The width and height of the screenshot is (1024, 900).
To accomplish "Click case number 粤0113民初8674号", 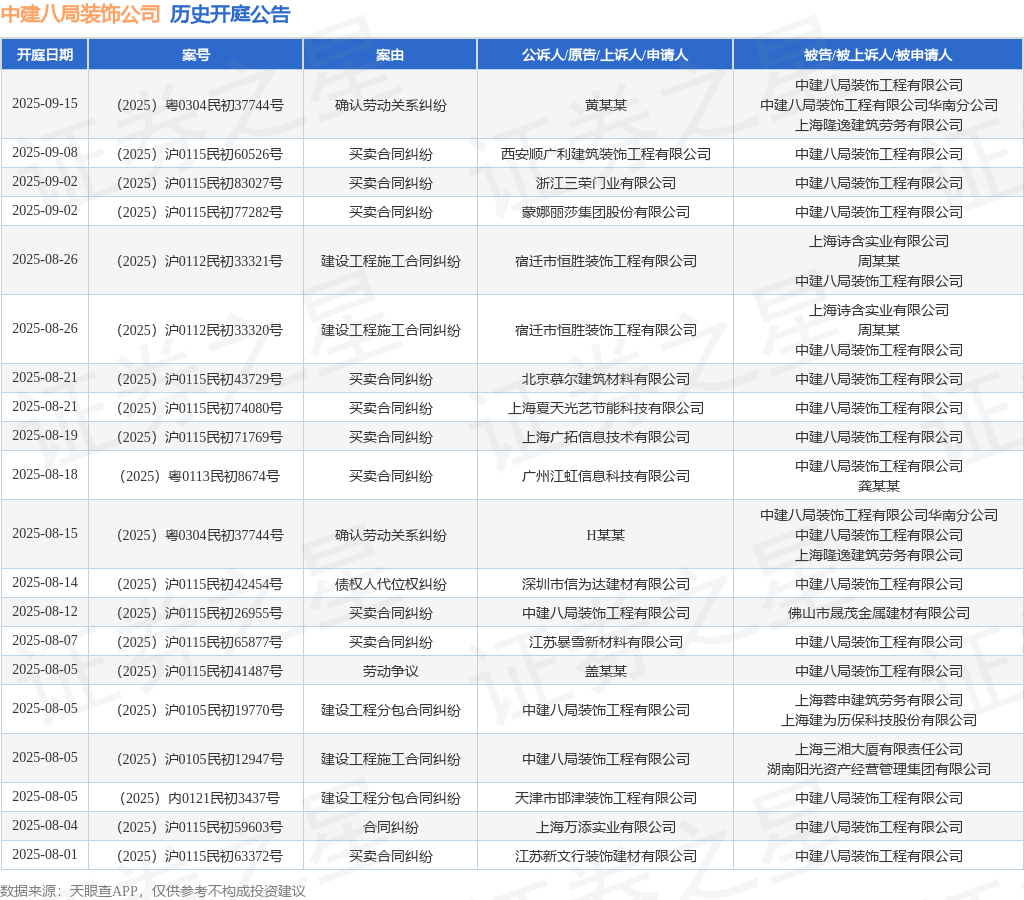I will point(200,476).
